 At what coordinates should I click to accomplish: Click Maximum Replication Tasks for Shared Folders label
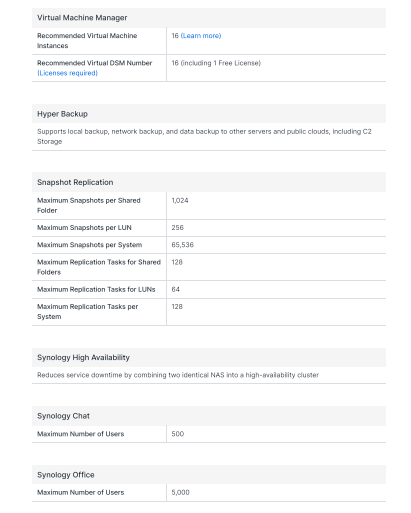[99, 267]
